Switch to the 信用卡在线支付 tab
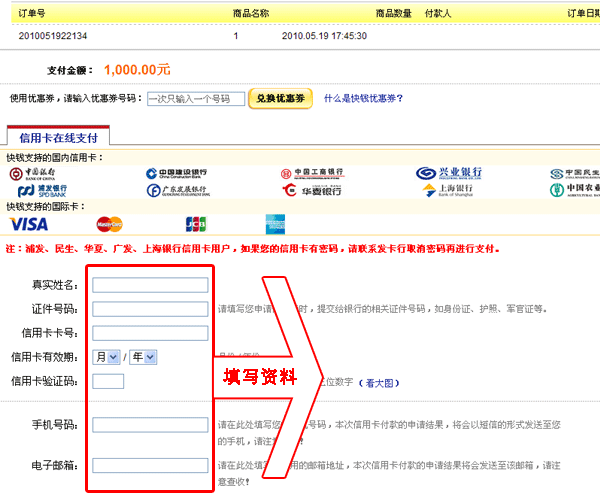Screen dimensions: 600x500 58,137
